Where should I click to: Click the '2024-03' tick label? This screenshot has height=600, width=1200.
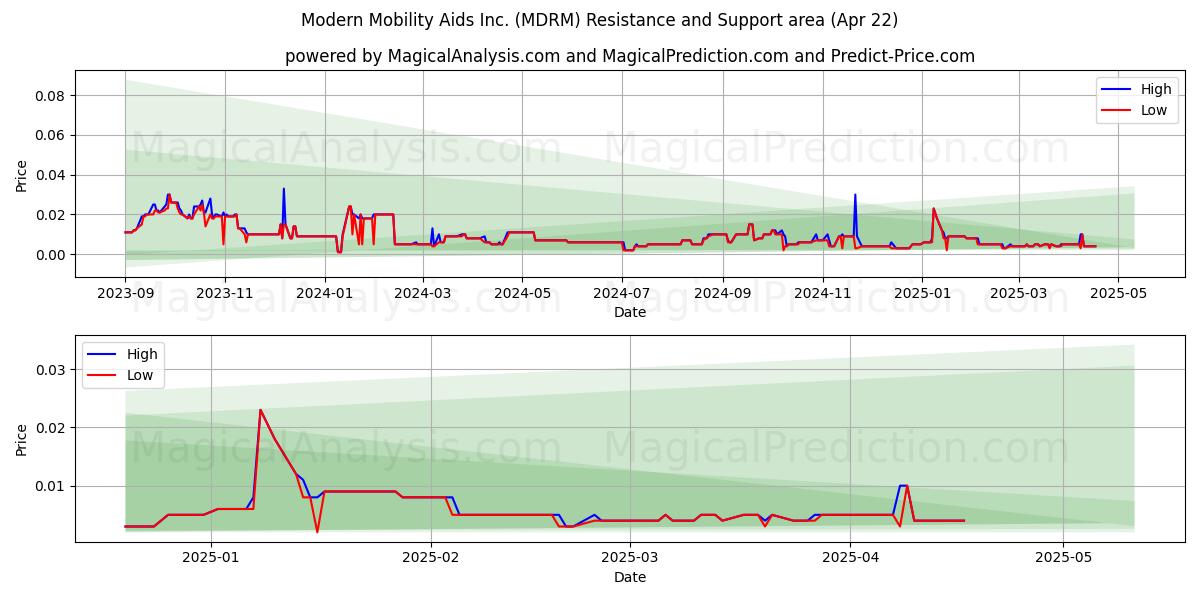(422, 294)
